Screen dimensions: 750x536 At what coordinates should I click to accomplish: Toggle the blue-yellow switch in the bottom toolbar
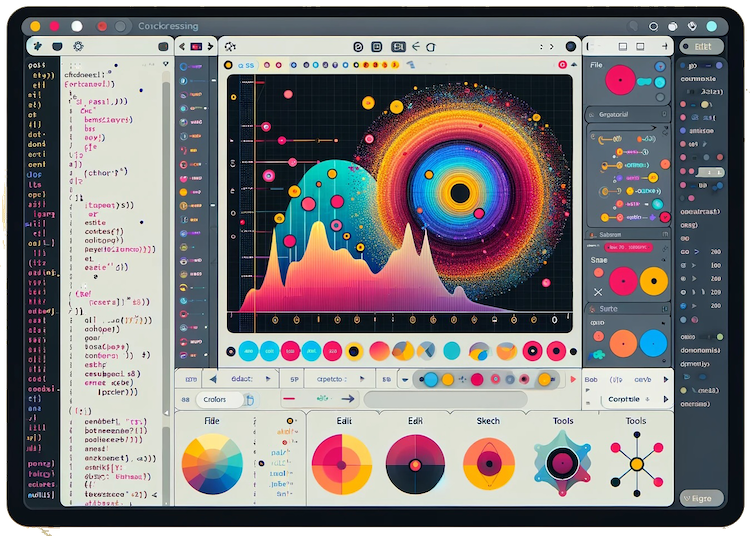pyautogui.click(x=438, y=379)
